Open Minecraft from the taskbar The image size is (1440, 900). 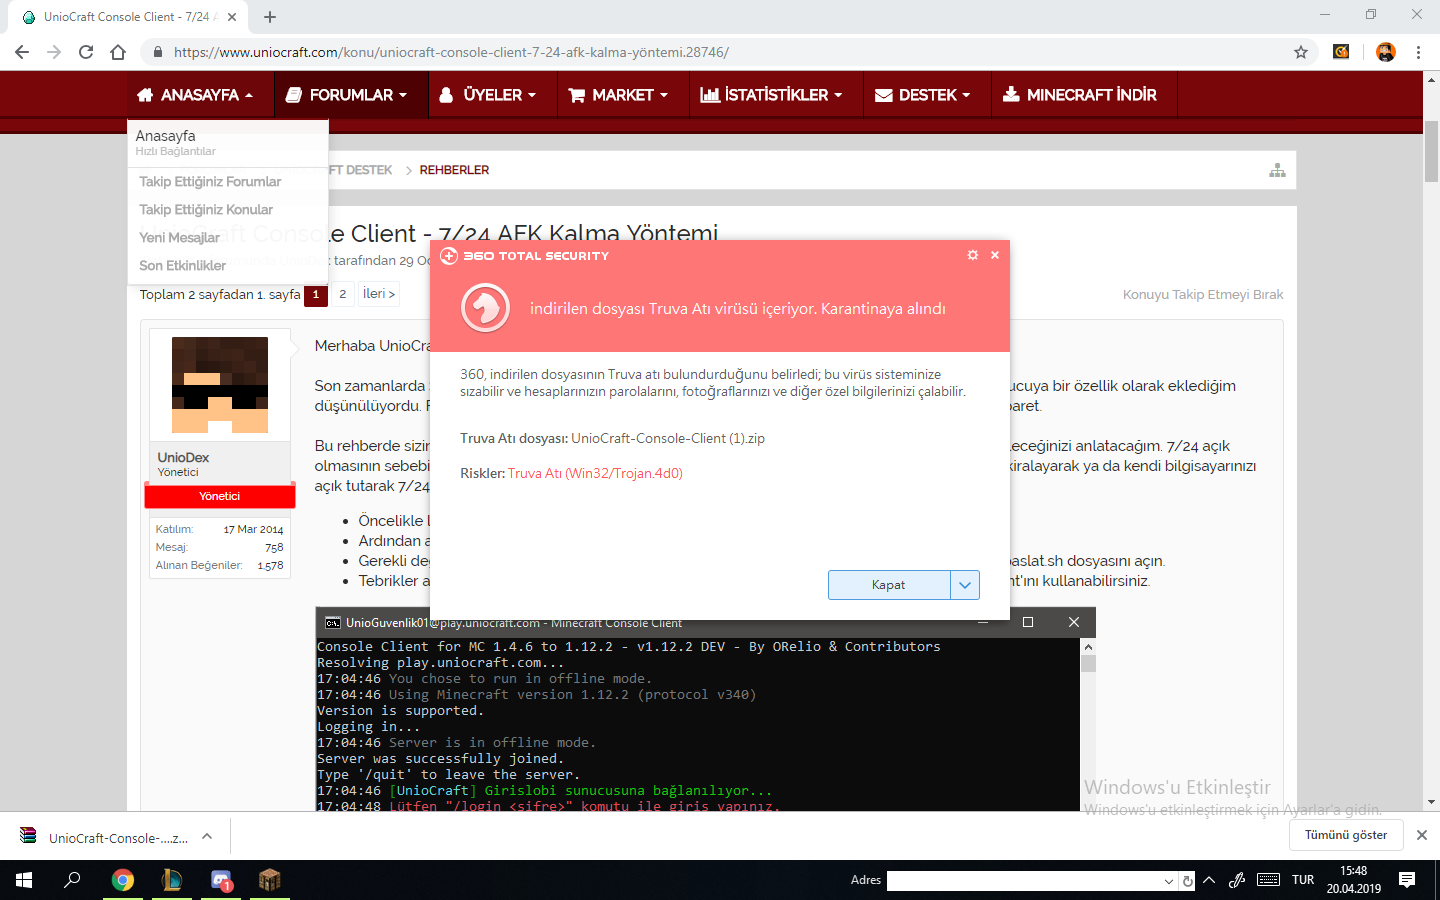click(x=270, y=880)
